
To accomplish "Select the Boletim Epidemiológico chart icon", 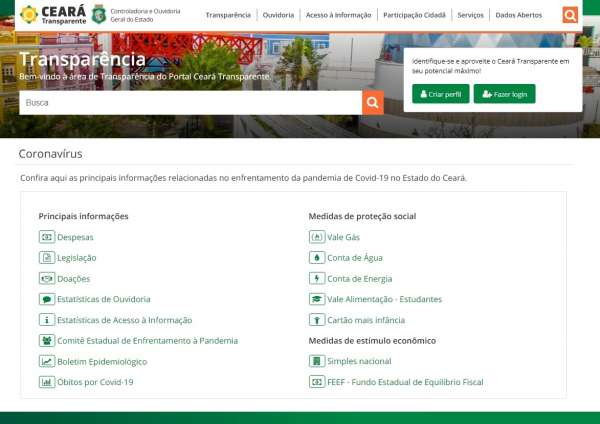I will [x=47, y=361].
